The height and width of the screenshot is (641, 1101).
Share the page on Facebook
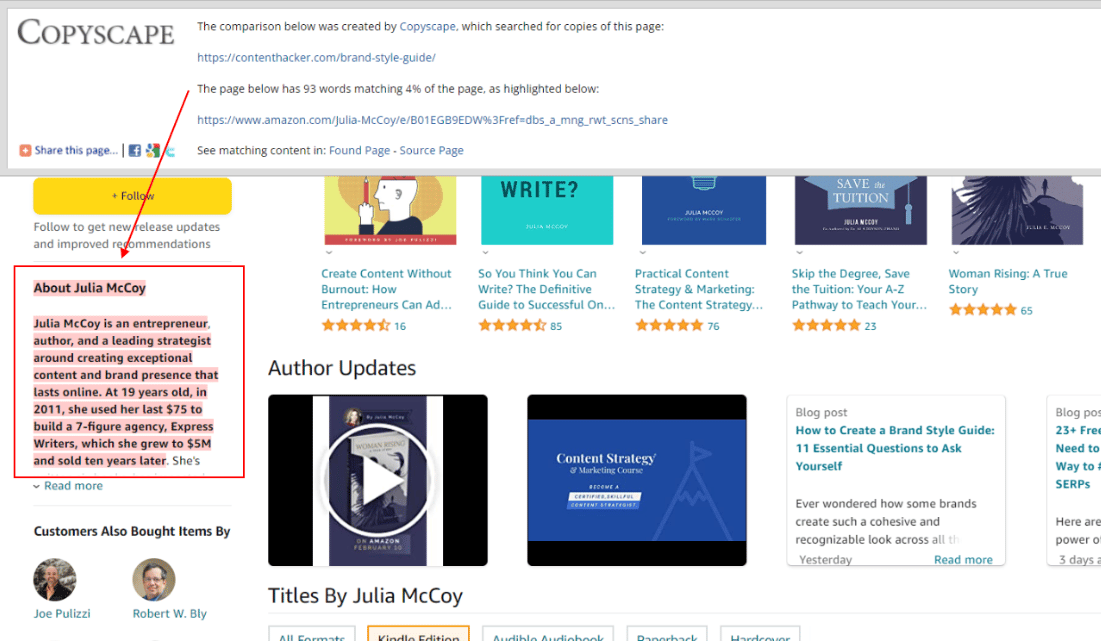135,150
